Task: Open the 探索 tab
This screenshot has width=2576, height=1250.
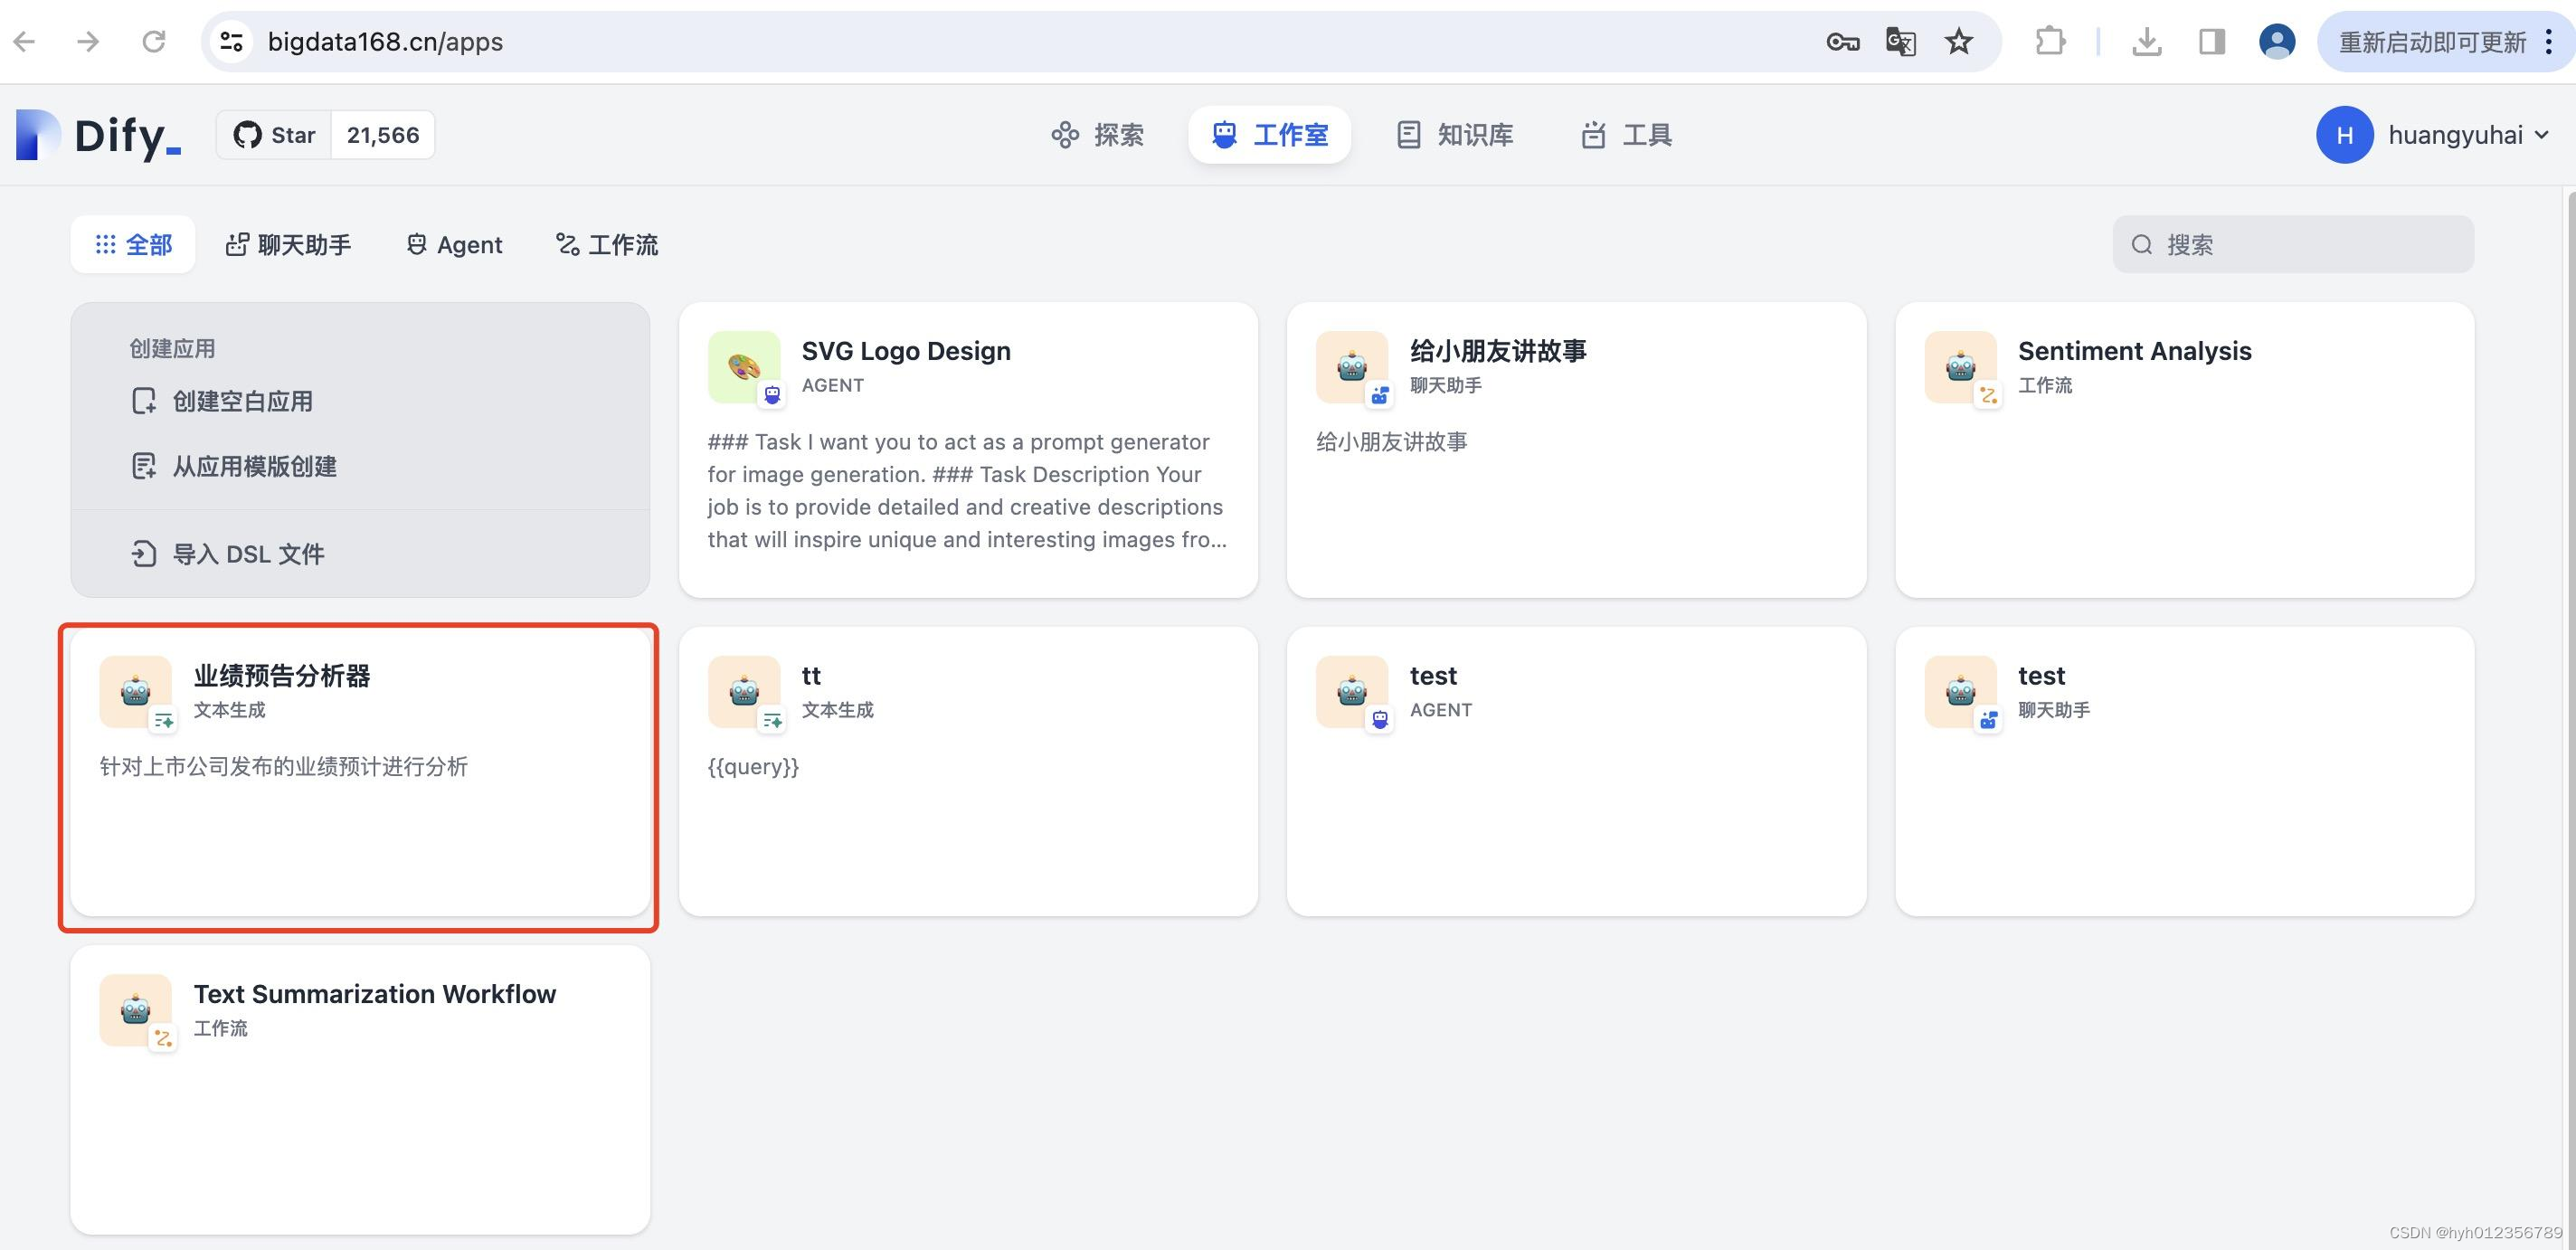Action: 1097,135
